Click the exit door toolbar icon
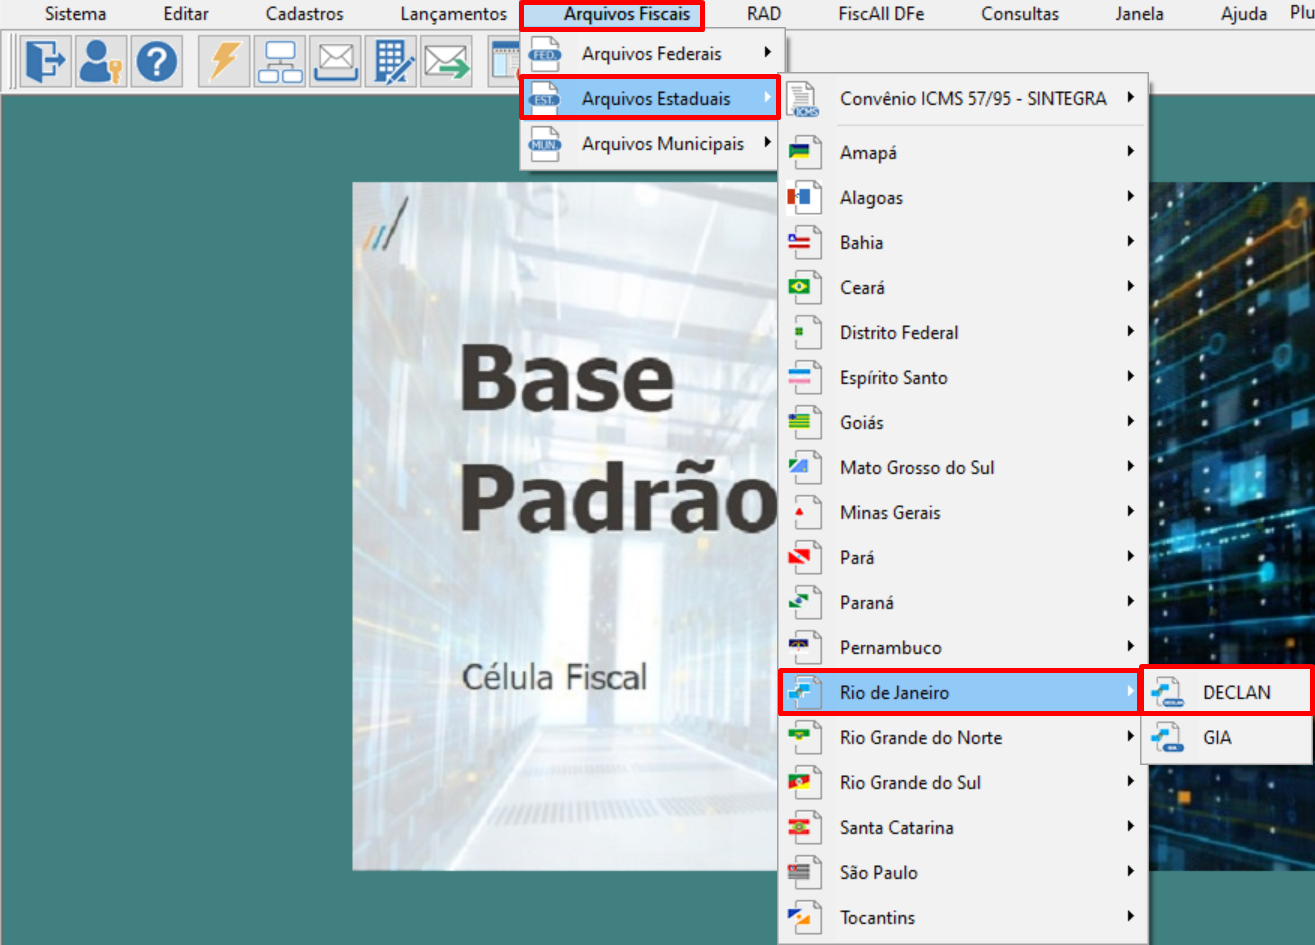The height and width of the screenshot is (945, 1315). (46, 62)
